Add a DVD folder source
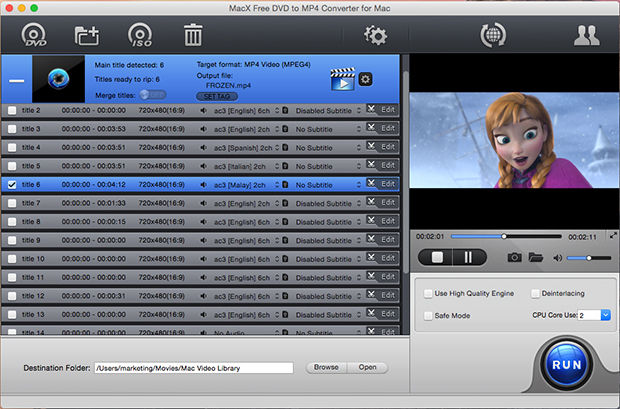Image resolution: width=620 pixels, height=409 pixels. (x=87, y=36)
